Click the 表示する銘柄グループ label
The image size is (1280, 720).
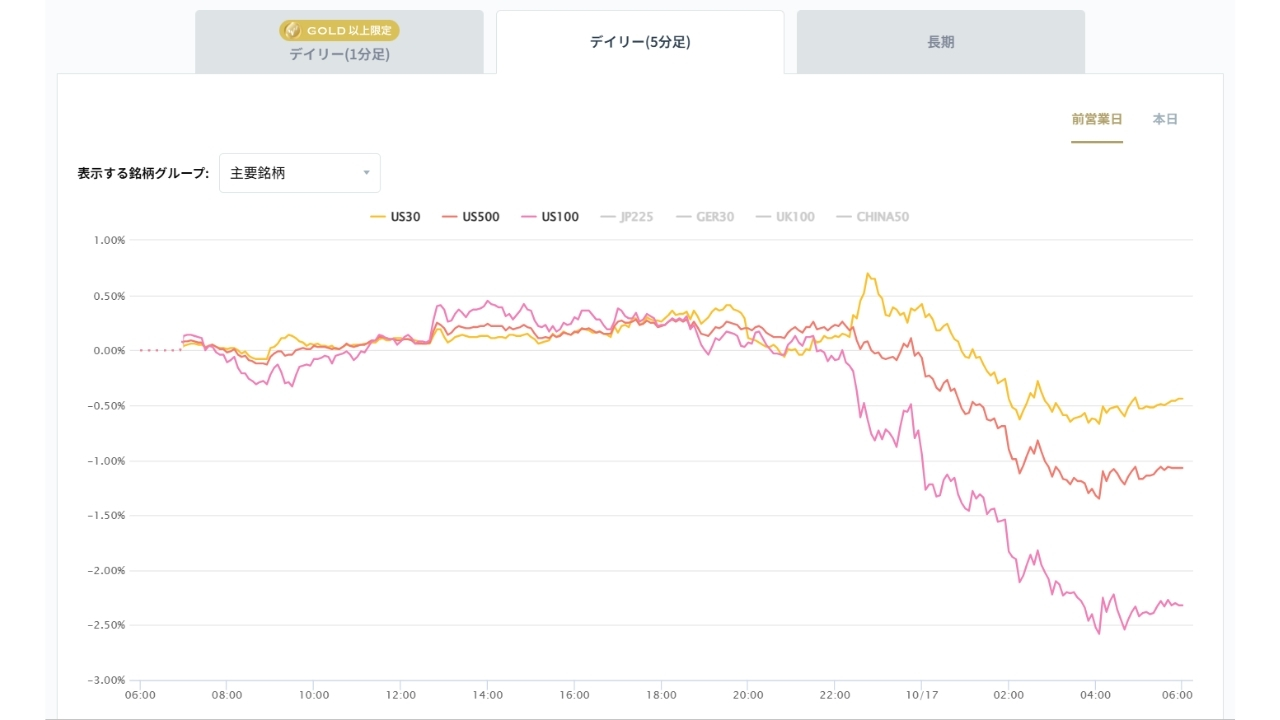143,173
